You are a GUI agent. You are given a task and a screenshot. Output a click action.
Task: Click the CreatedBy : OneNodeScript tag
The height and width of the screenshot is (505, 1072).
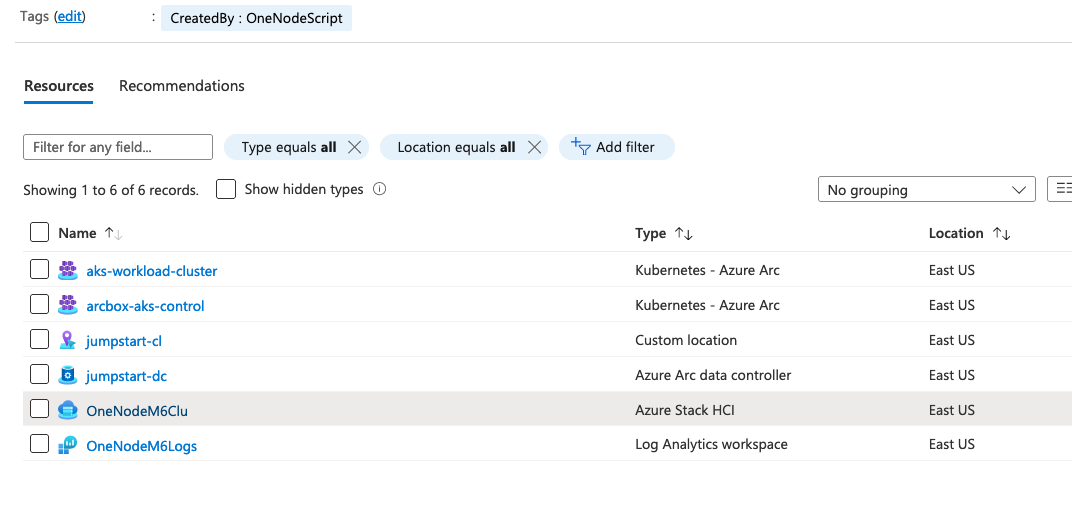point(256,18)
